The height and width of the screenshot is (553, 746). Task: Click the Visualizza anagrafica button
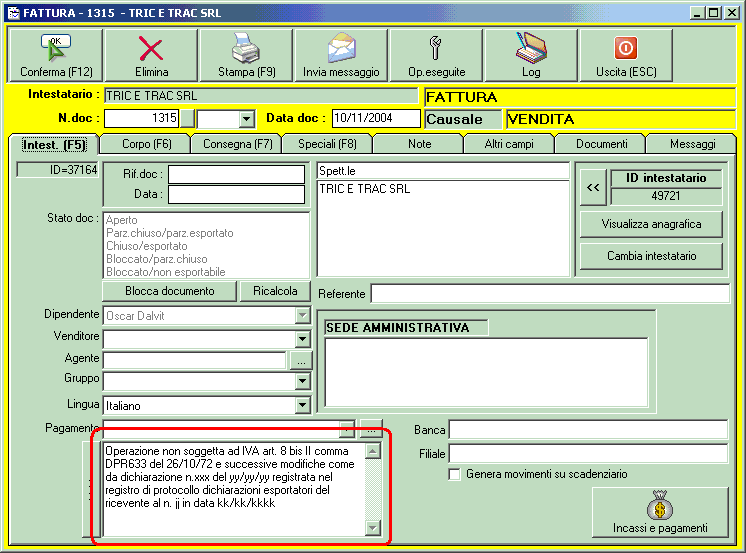point(651,224)
